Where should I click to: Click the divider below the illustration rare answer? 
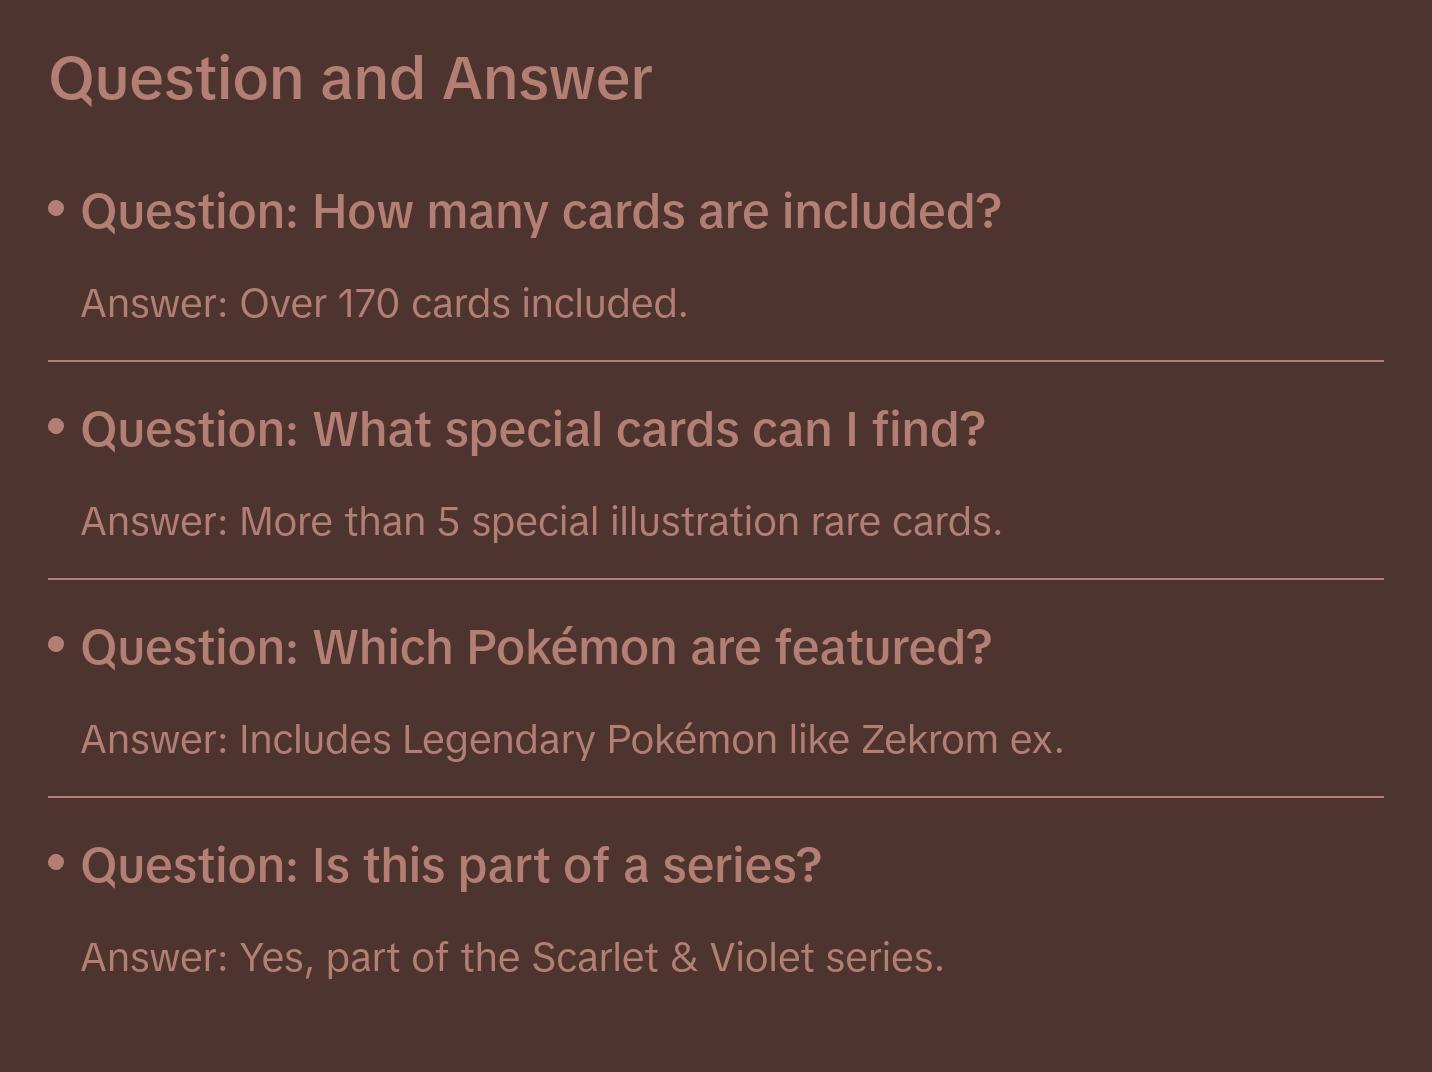pyautogui.click(x=716, y=579)
